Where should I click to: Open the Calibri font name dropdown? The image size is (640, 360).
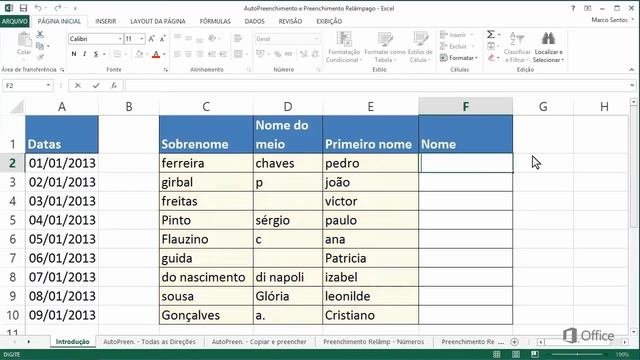click(120, 39)
